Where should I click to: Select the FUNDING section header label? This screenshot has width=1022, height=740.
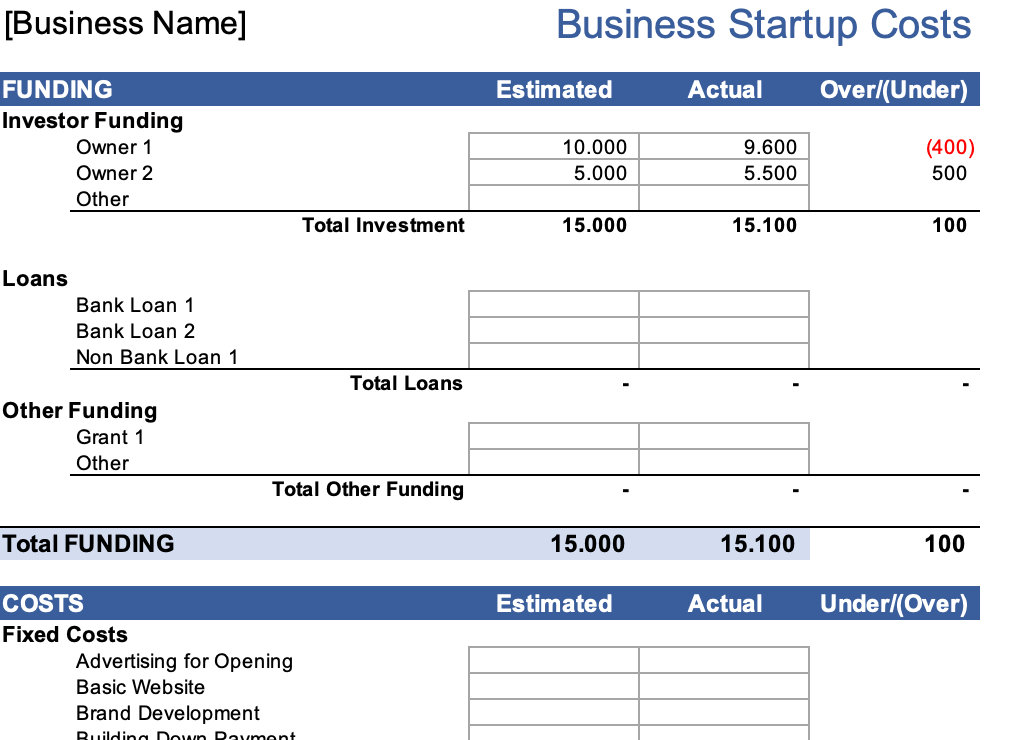pos(57,90)
